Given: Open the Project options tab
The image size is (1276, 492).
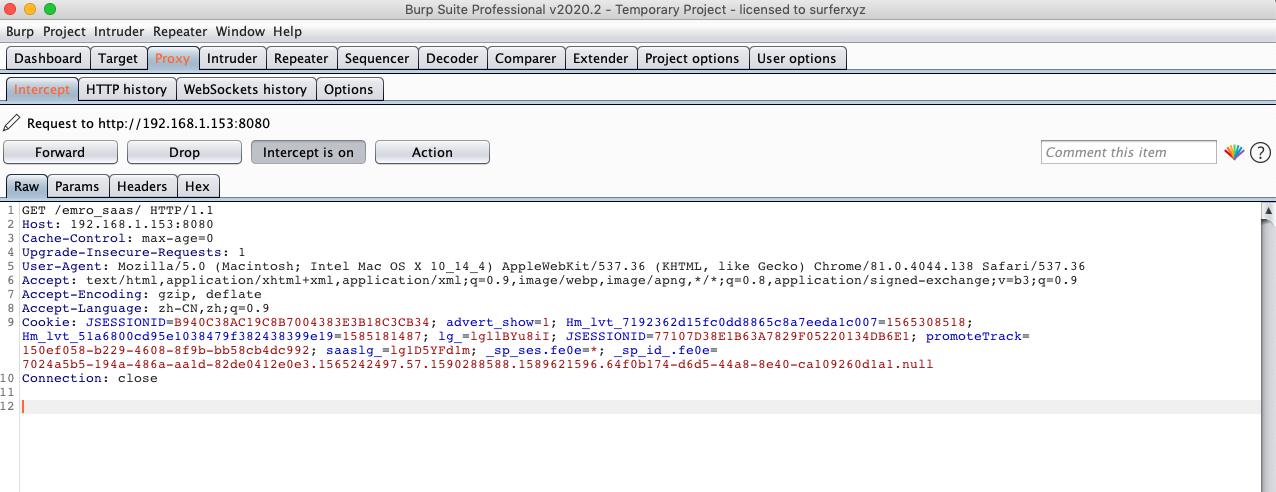Looking at the screenshot, I should (x=692, y=58).
